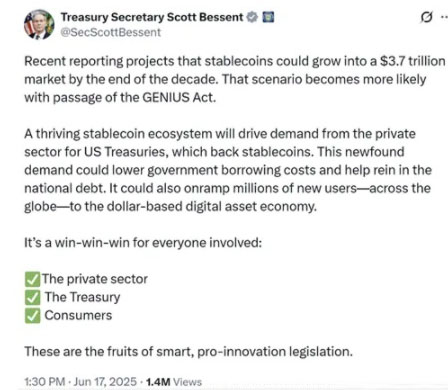This screenshot has width=448, height=390.
Task: Click the slashed-circle Grok icon
Action: (426, 17)
